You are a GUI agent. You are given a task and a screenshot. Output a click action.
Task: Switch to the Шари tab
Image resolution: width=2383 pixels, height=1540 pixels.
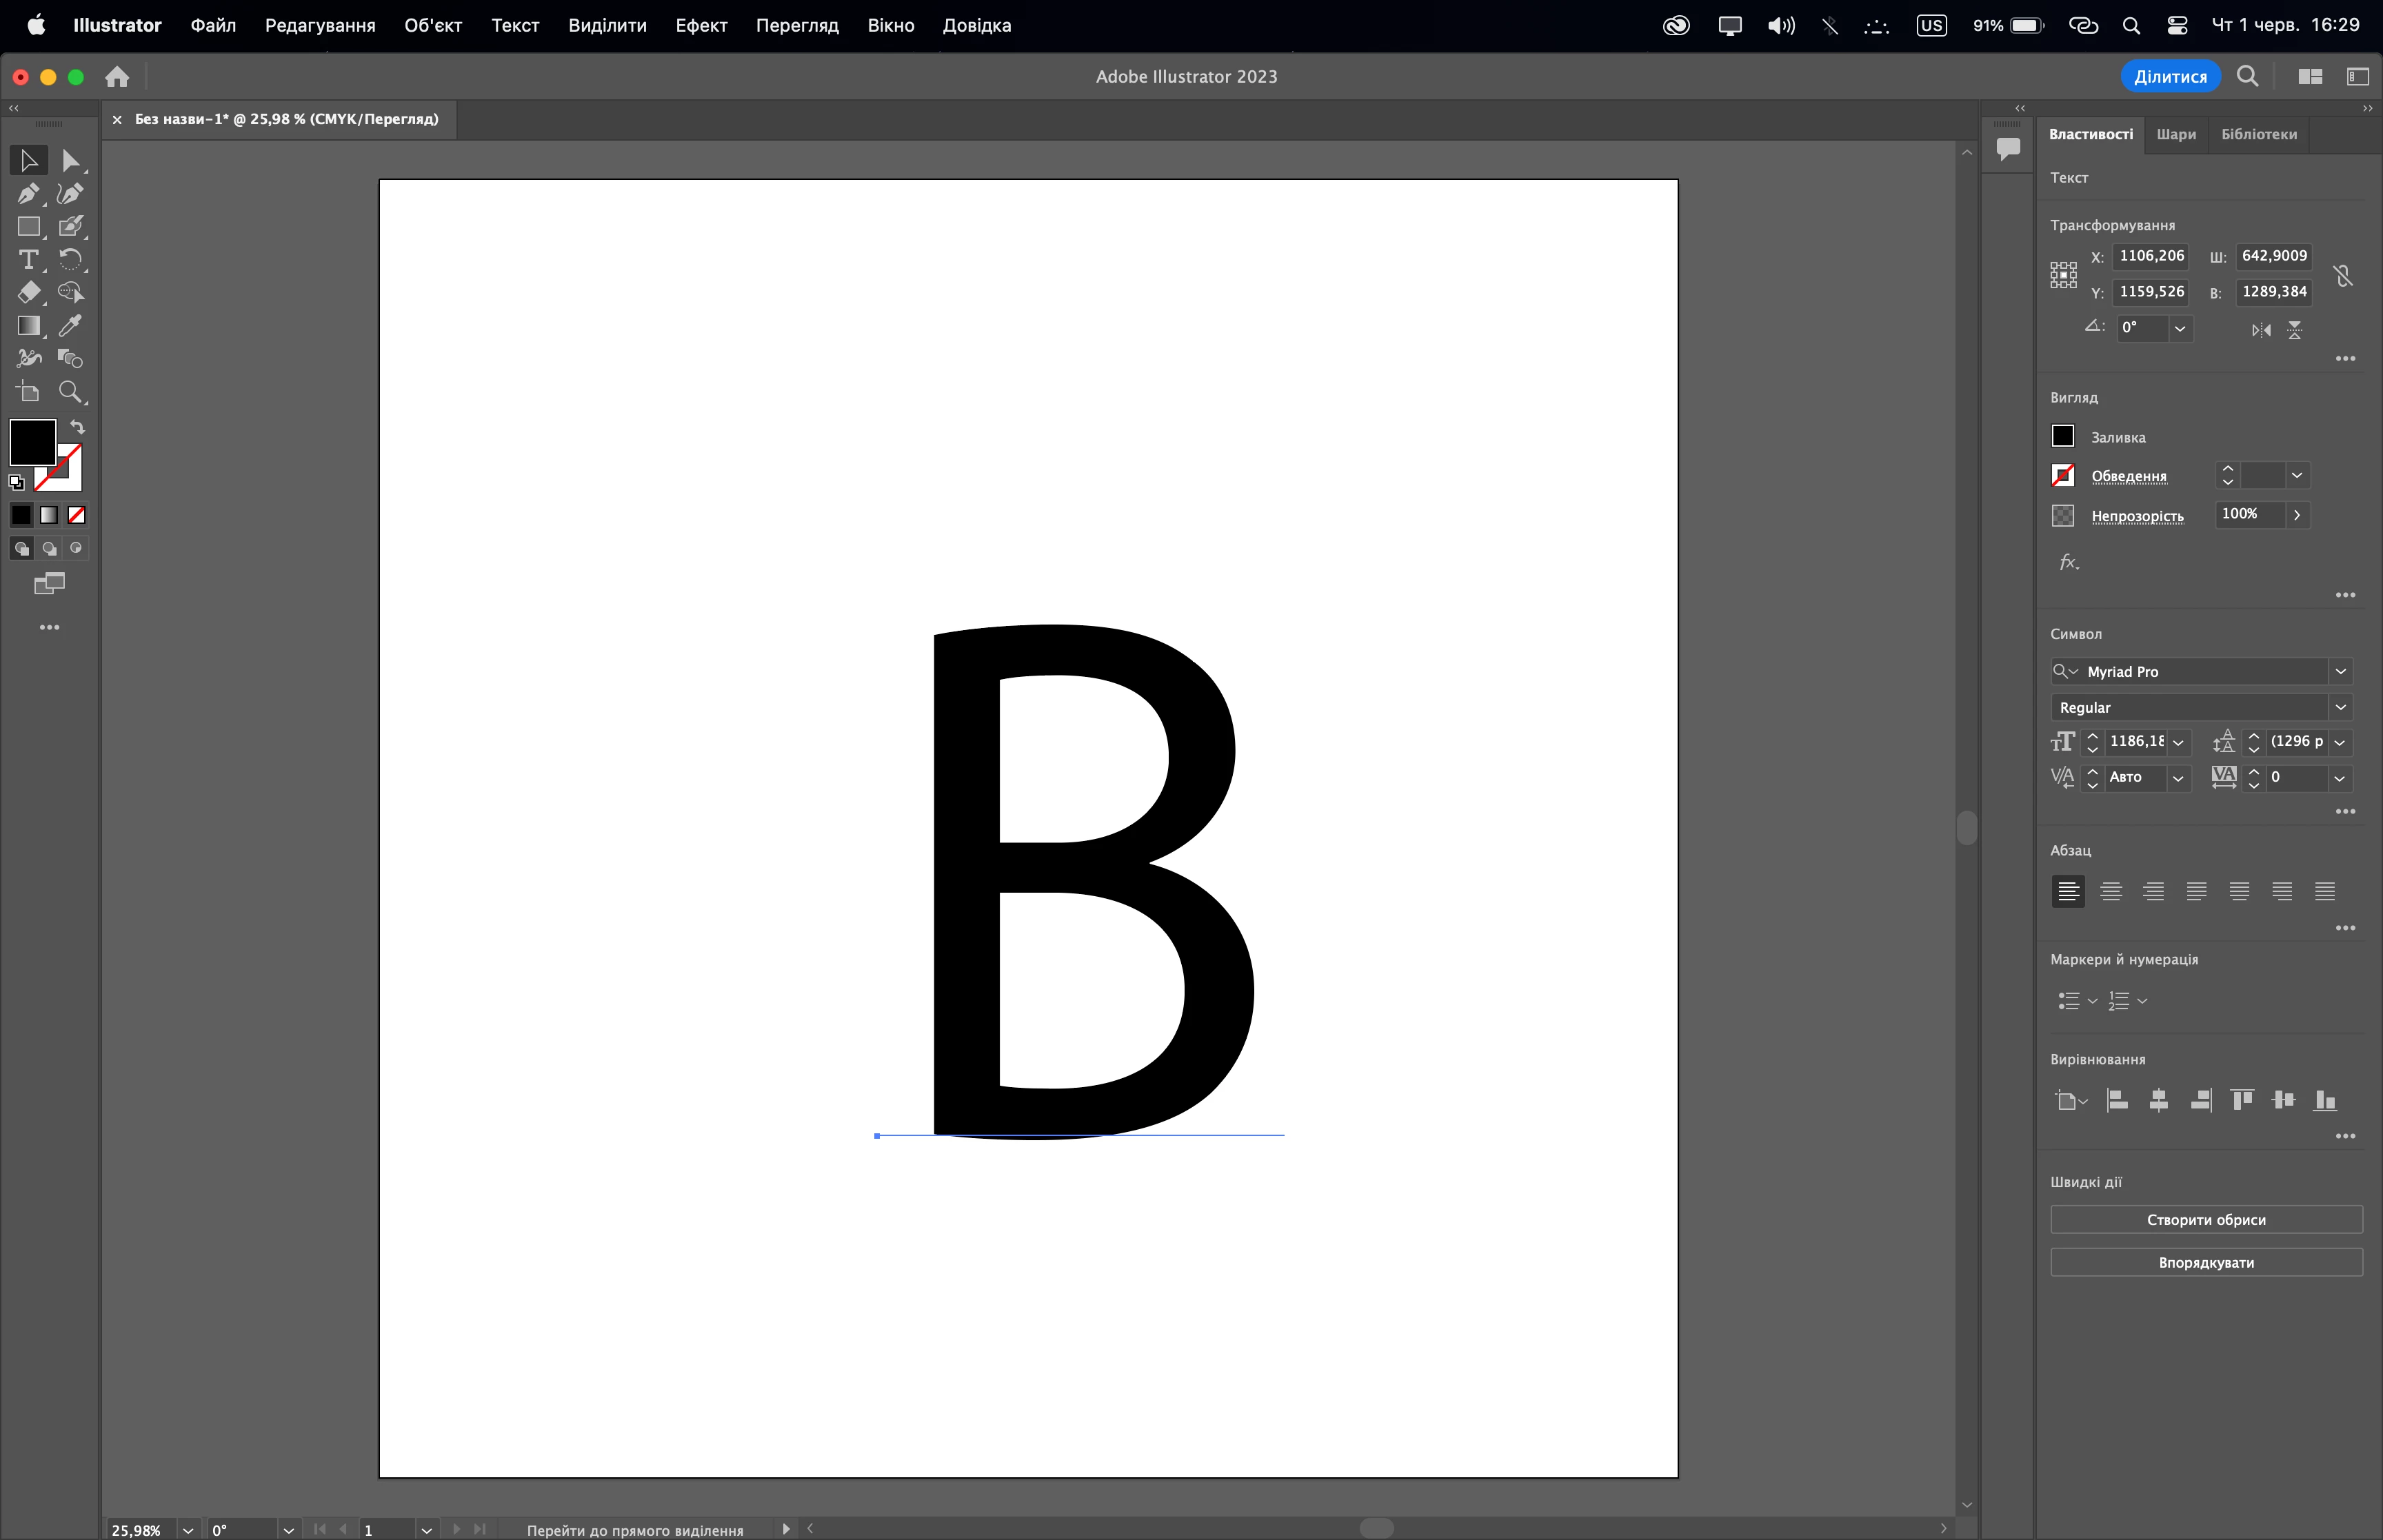(2176, 134)
